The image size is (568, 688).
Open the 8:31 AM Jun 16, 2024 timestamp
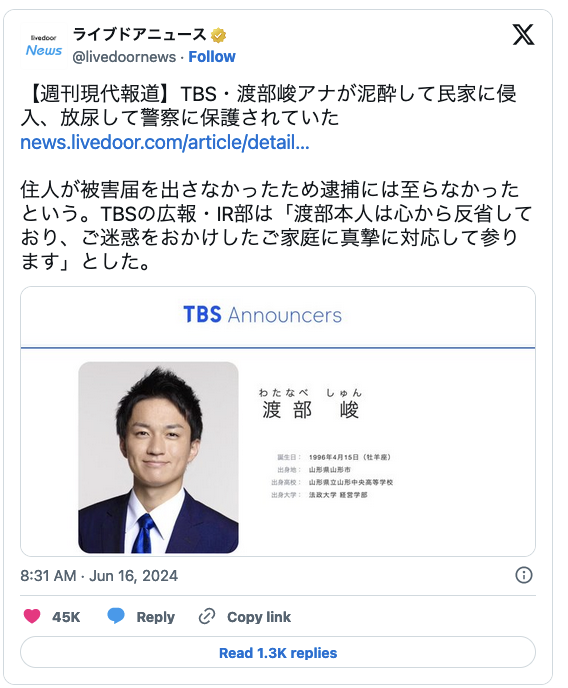(x=99, y=575)
